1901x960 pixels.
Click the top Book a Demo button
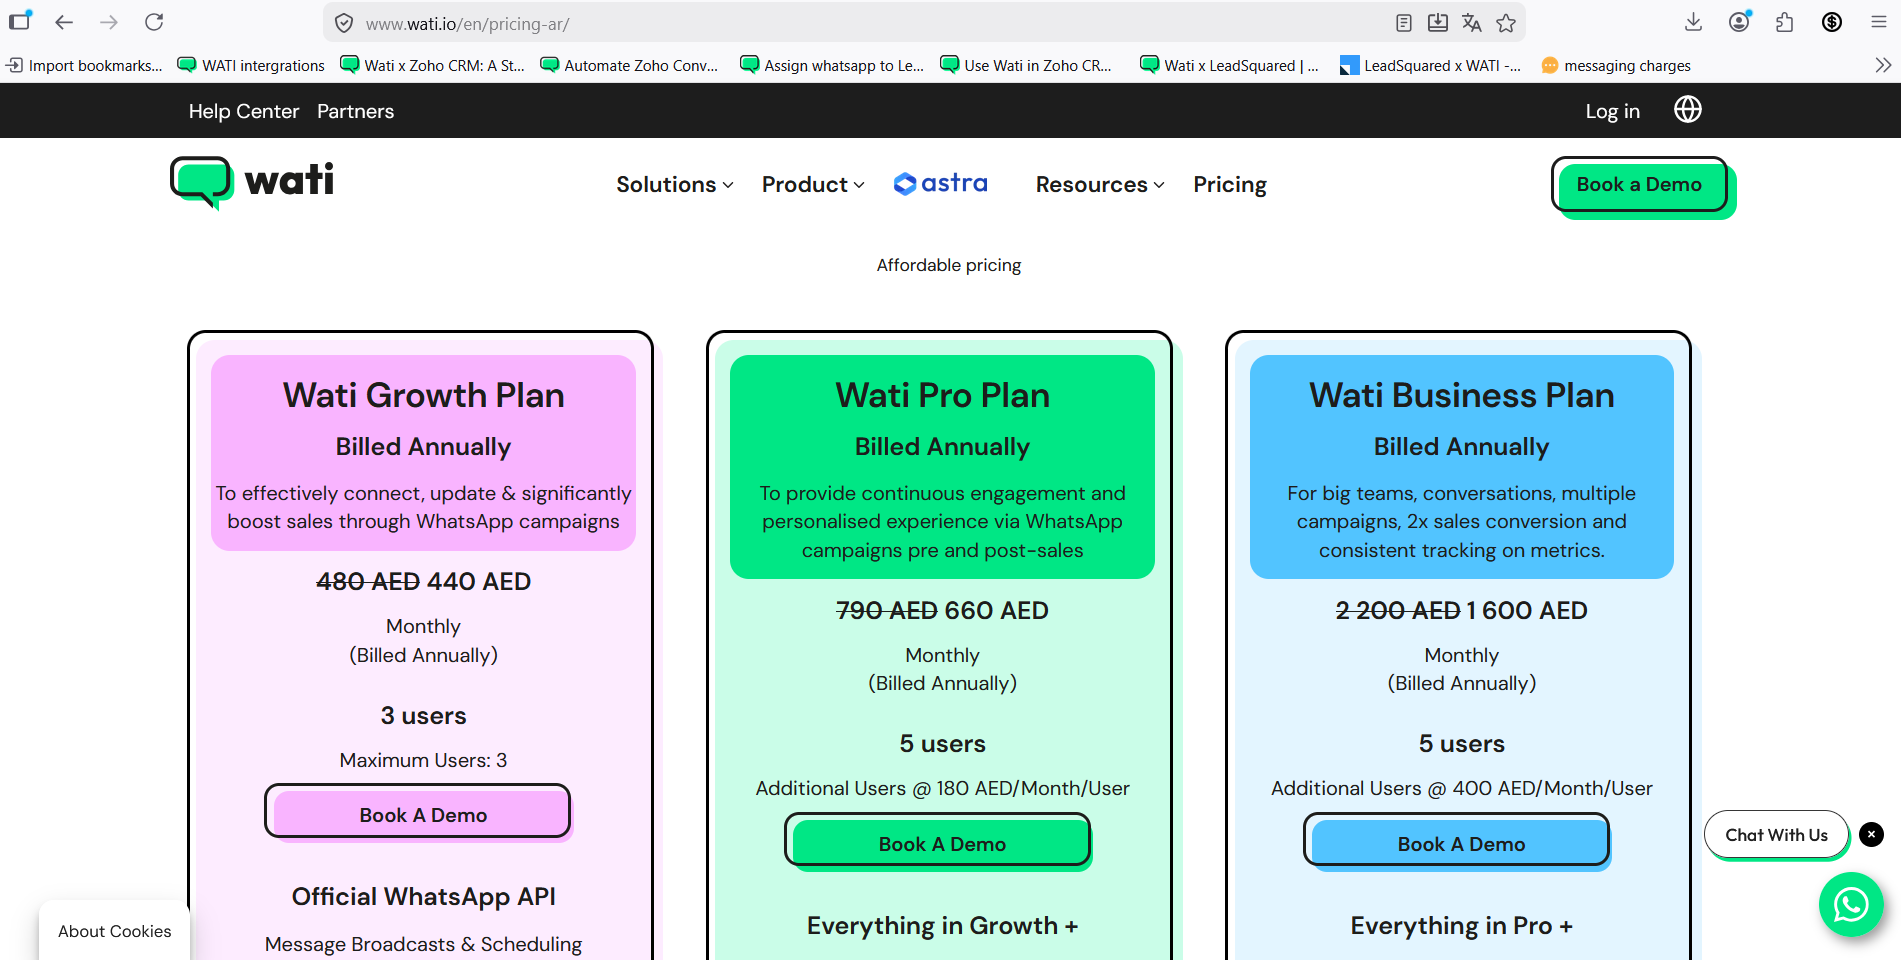point(1639,185)
